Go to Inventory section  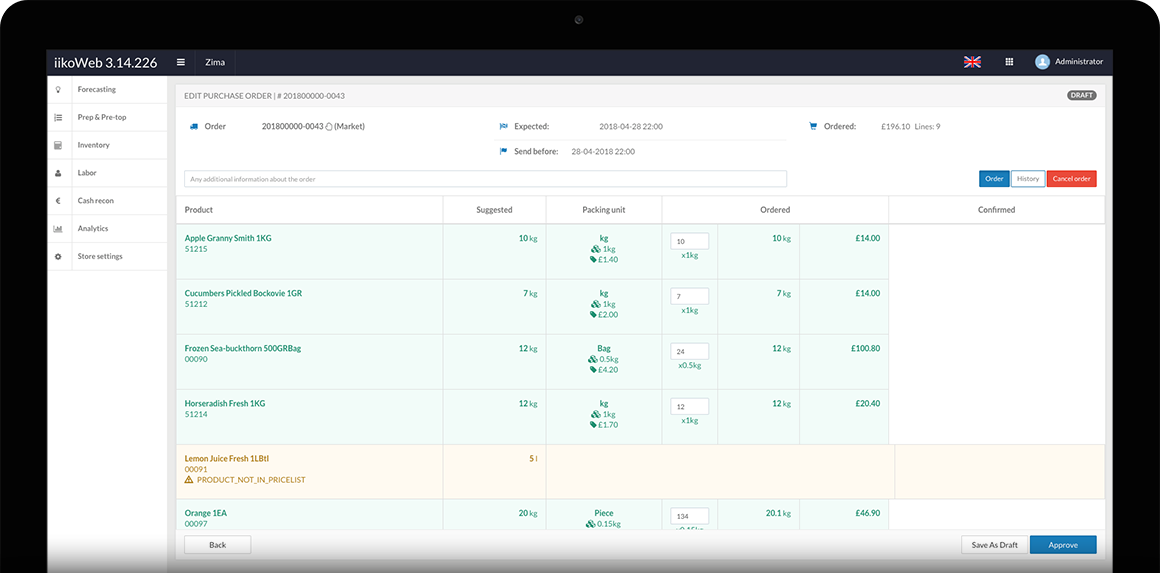coord(93,145)
